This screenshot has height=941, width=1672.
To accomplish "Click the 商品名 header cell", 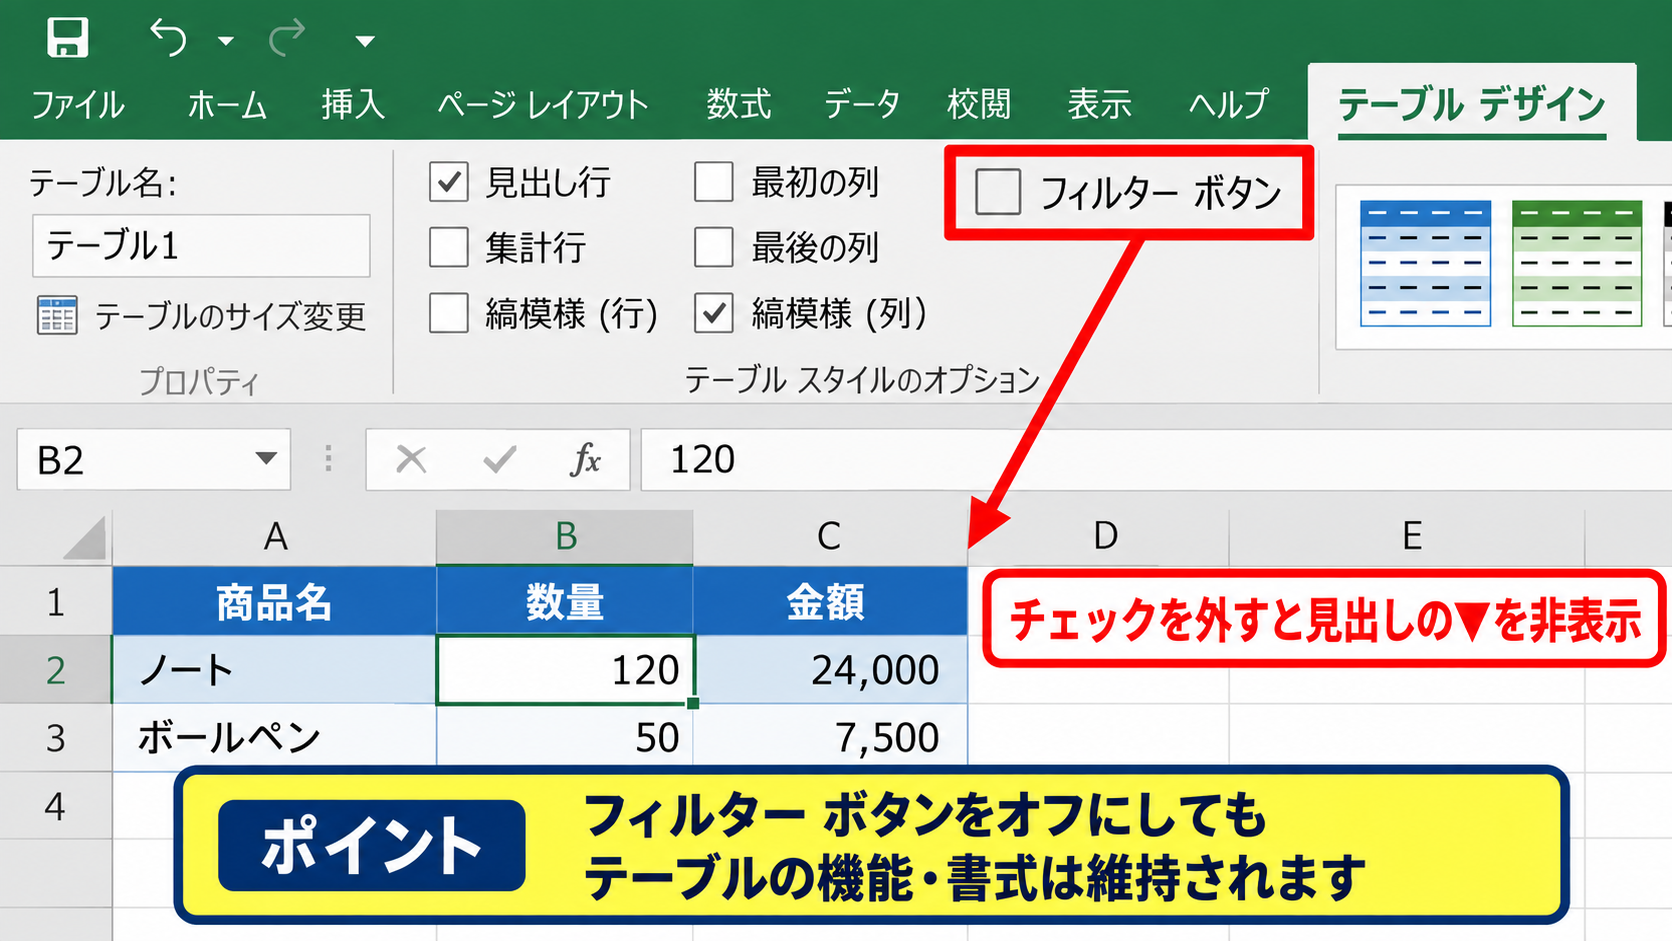I will pos(274,602).
